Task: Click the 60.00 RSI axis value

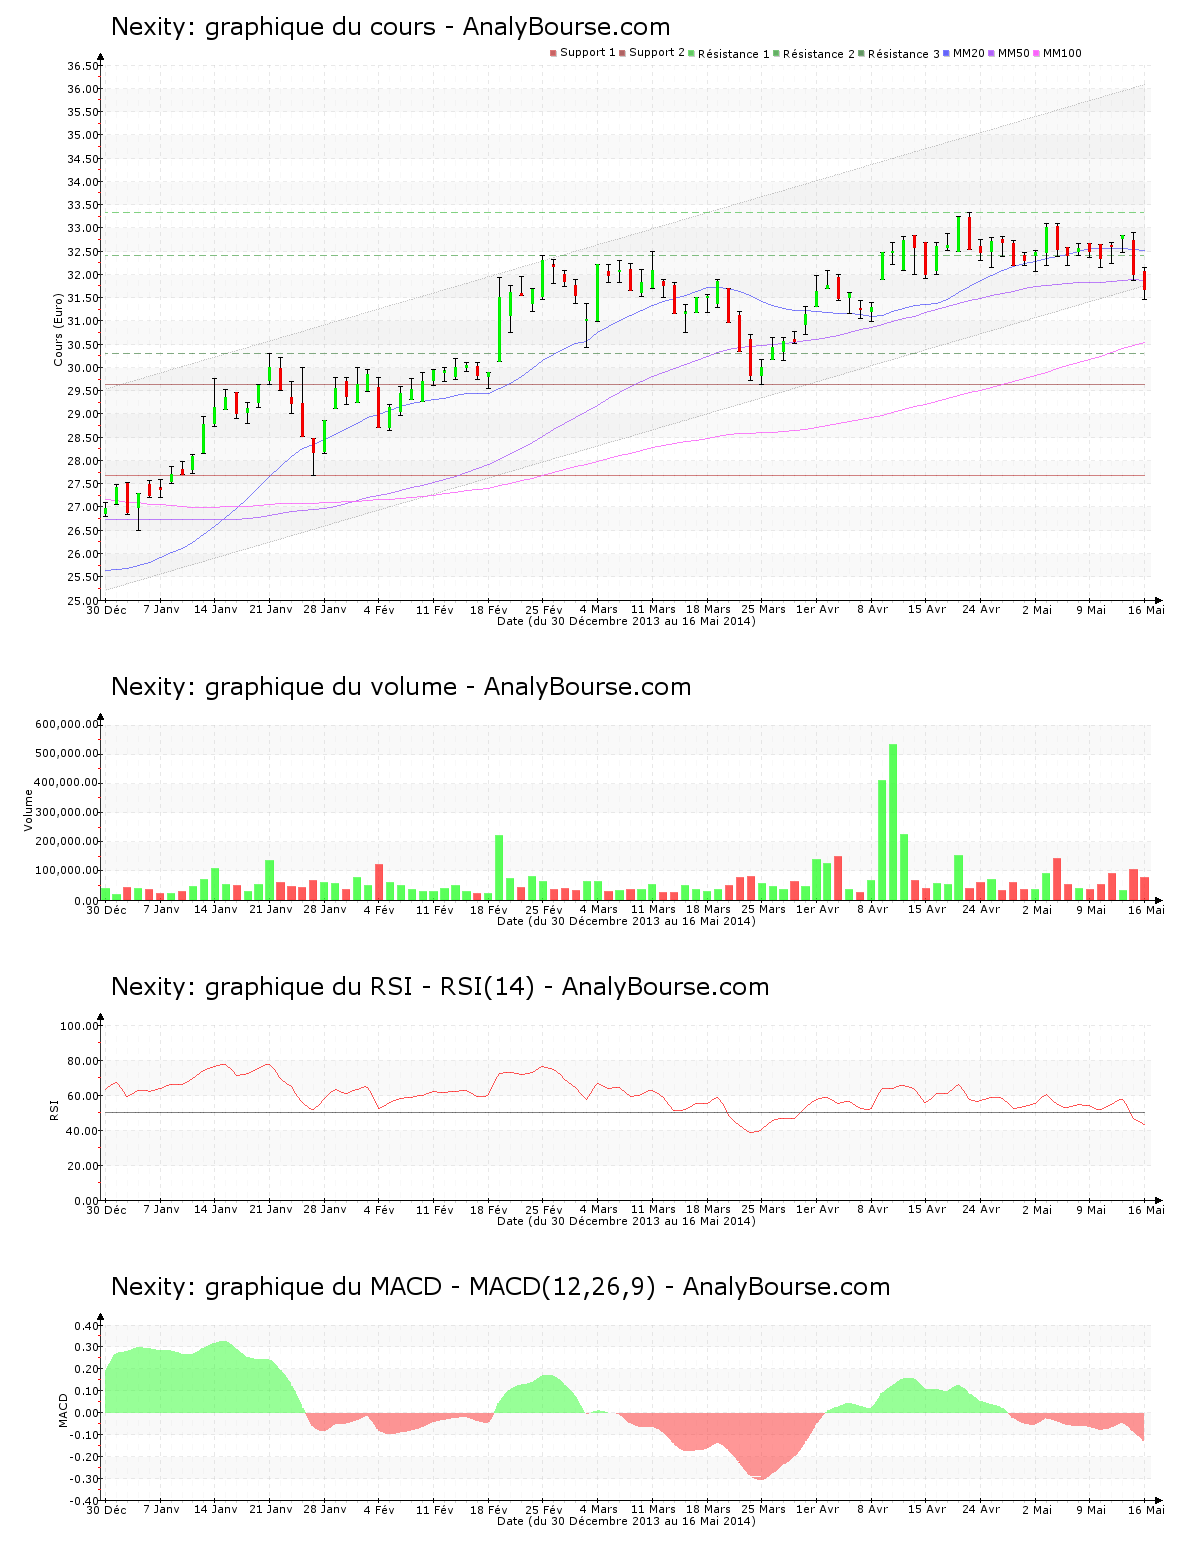Action: pyautogui.click(x=82, y=1096)
